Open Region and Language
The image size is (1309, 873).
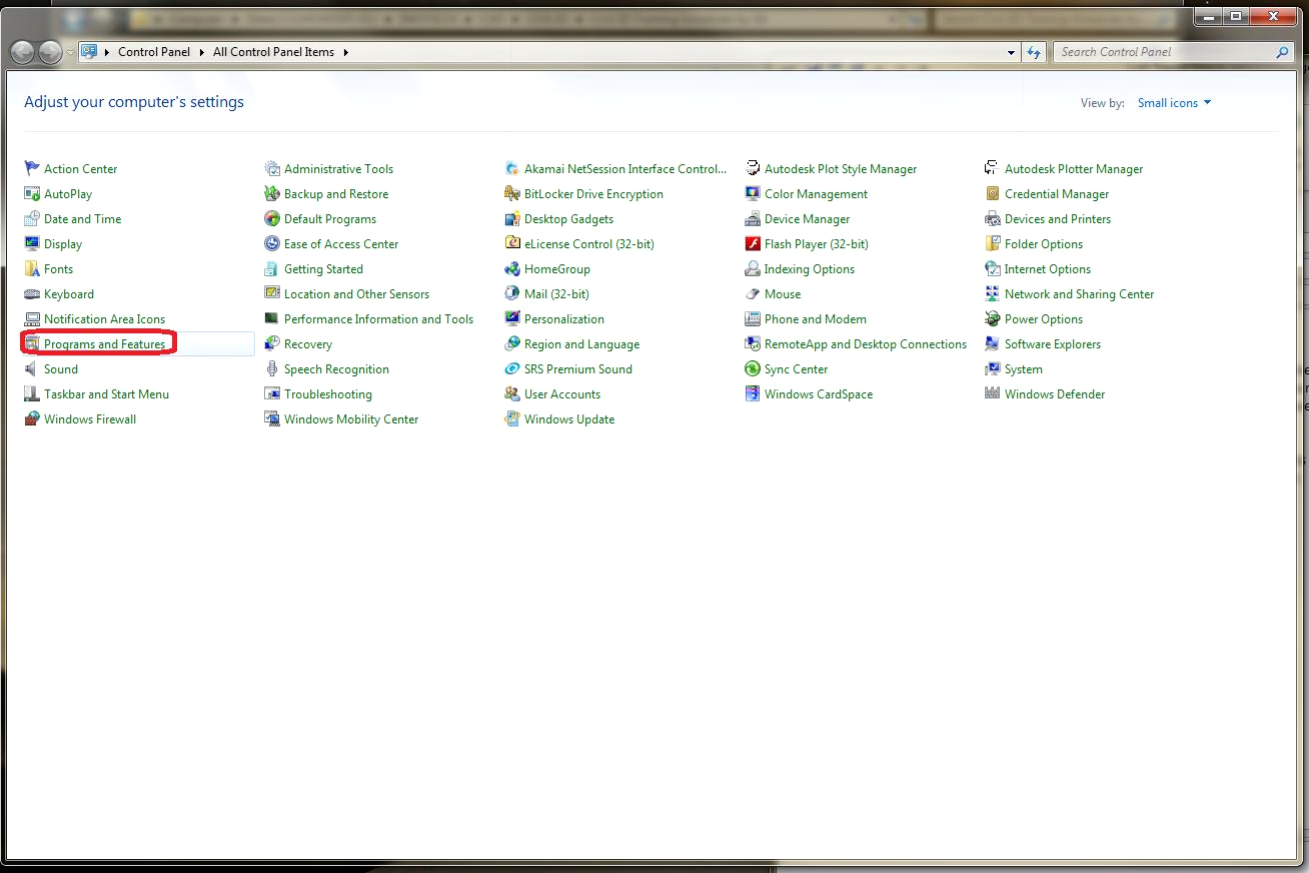coord(582,344)
